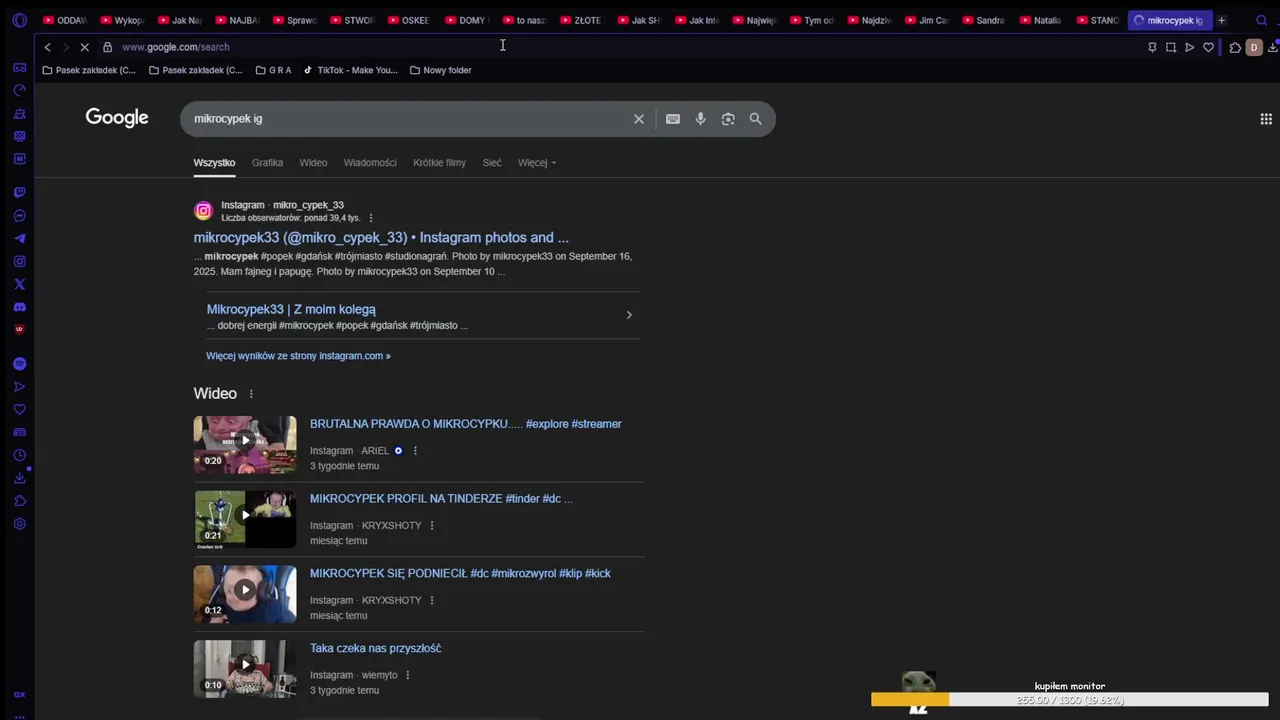Image resolution: width=1280 pixels, height=720 pixels.
Task: Open Messenger in the sidebar
Action: [19, 216]
